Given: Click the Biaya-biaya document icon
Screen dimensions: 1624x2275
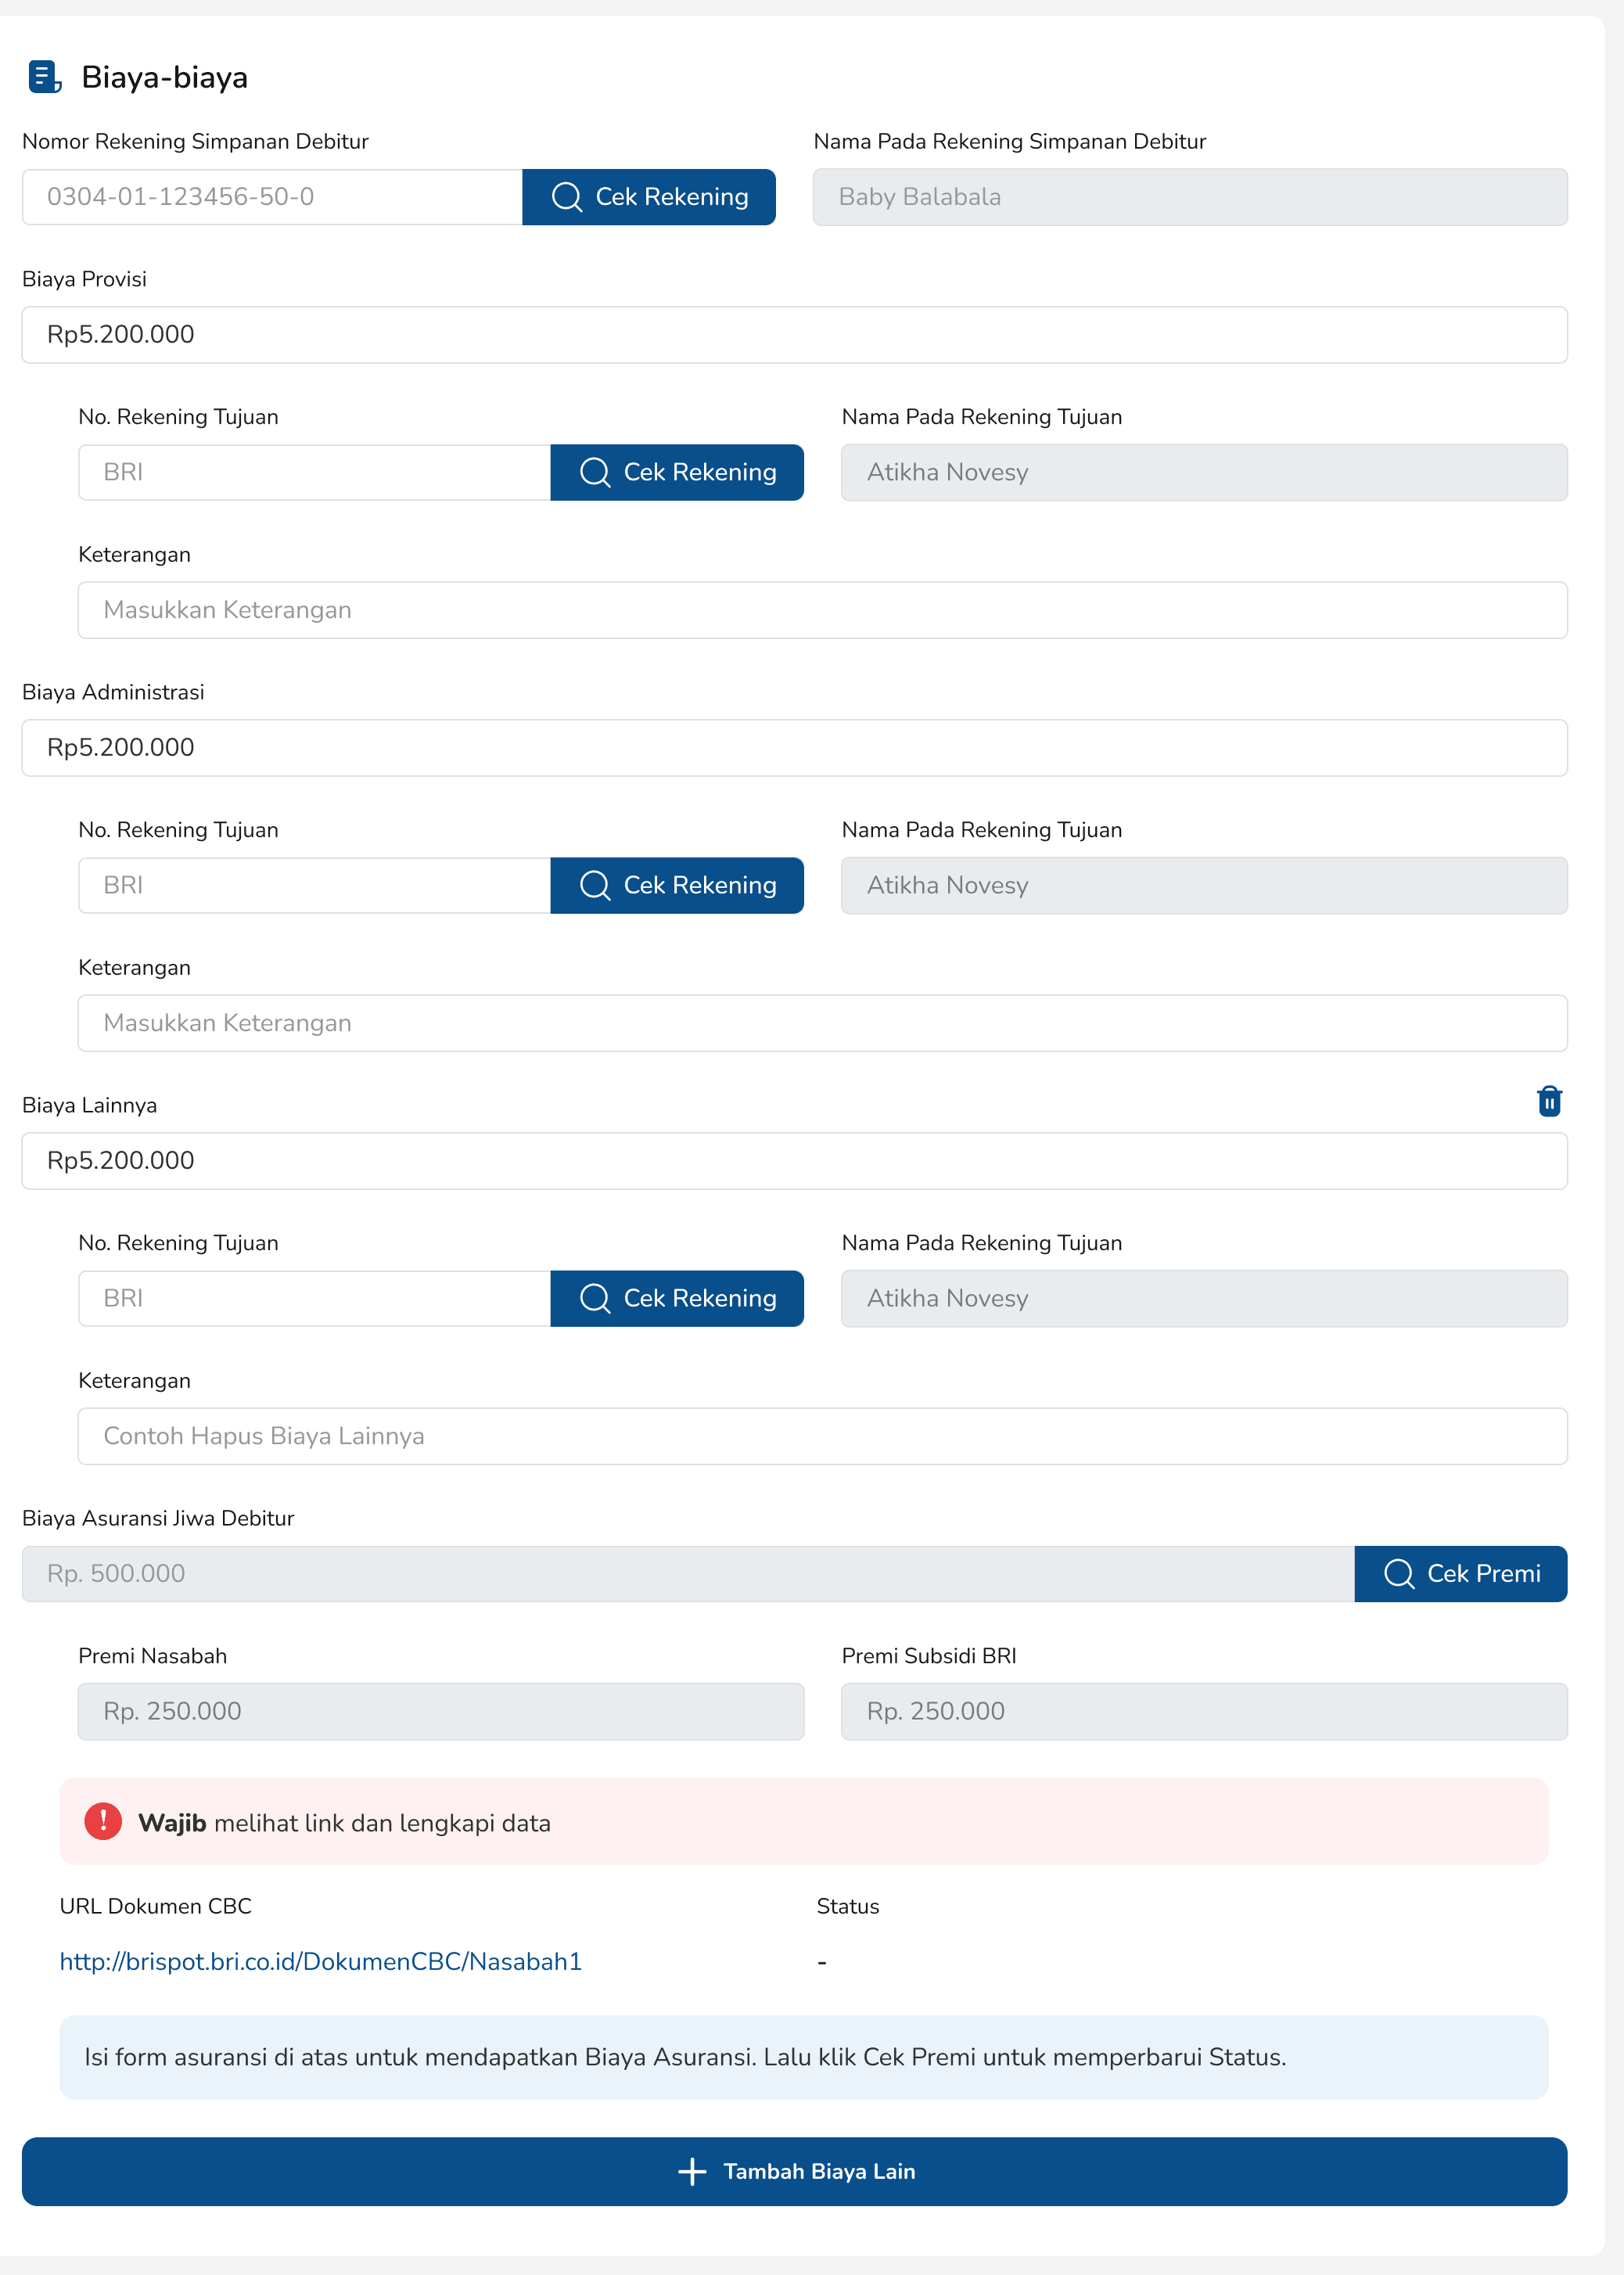Looking at the screenshot, I should click(x=45, y=77).
